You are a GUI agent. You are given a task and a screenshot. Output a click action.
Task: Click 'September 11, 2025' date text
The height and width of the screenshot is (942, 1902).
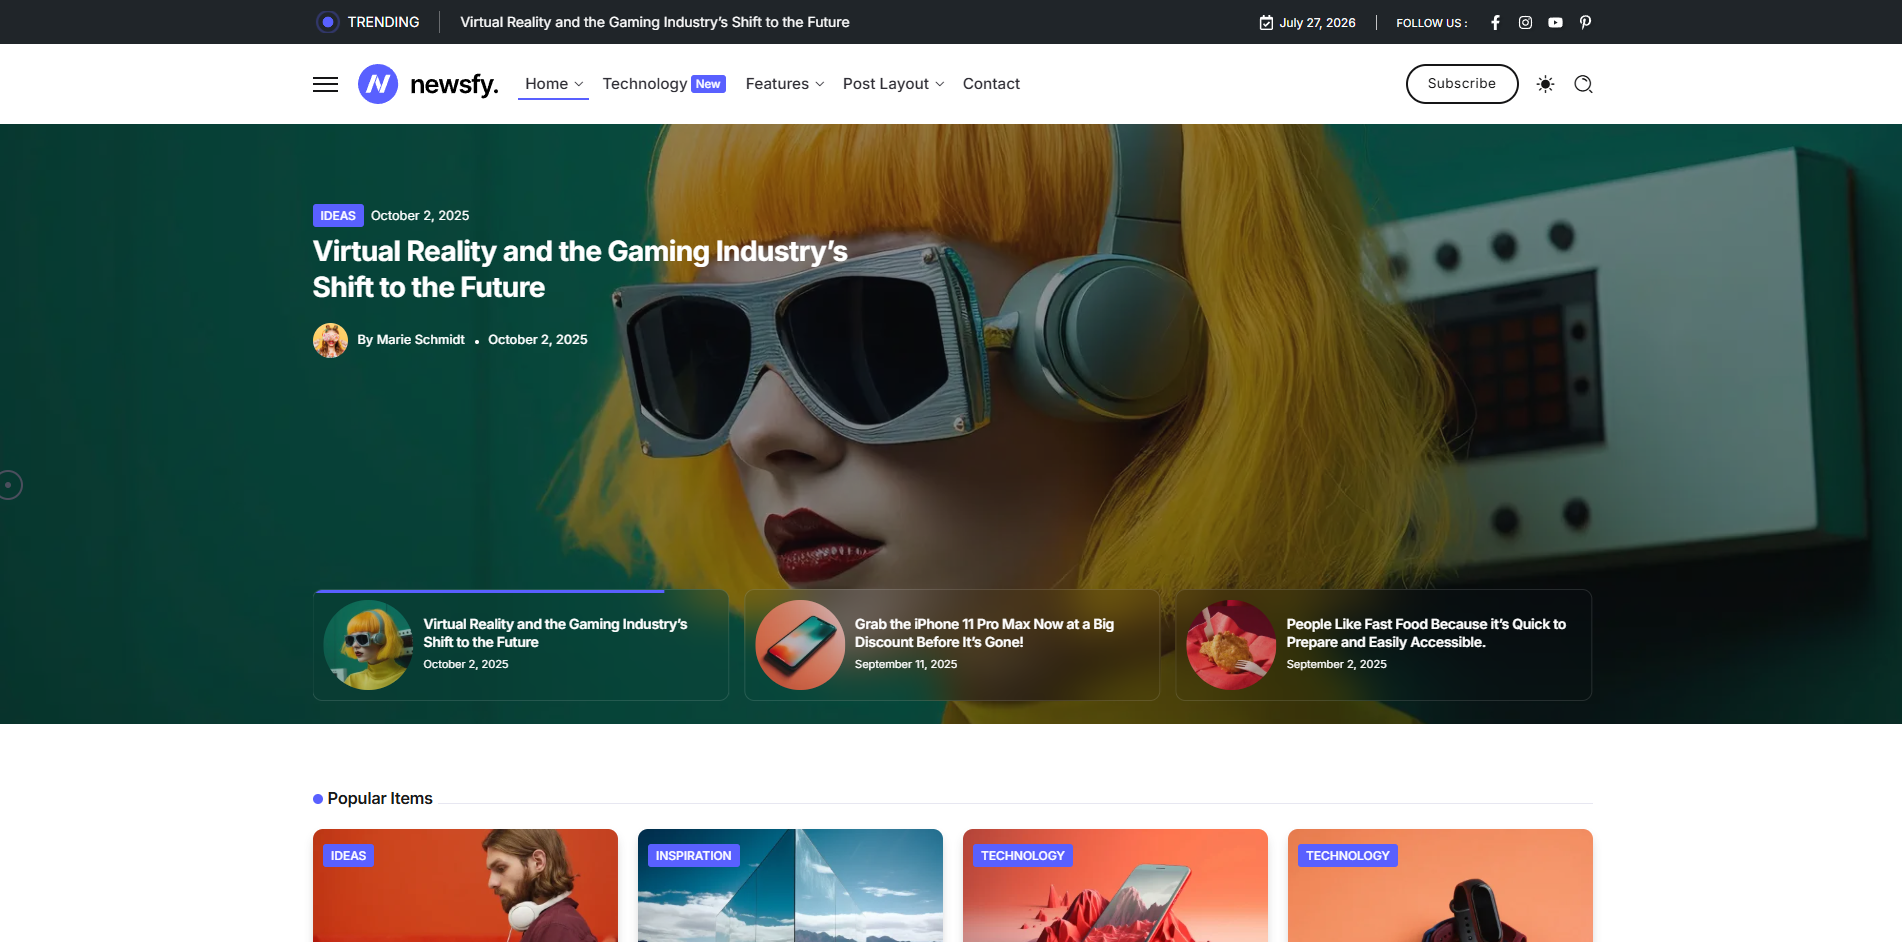click(x=906, y=664)
